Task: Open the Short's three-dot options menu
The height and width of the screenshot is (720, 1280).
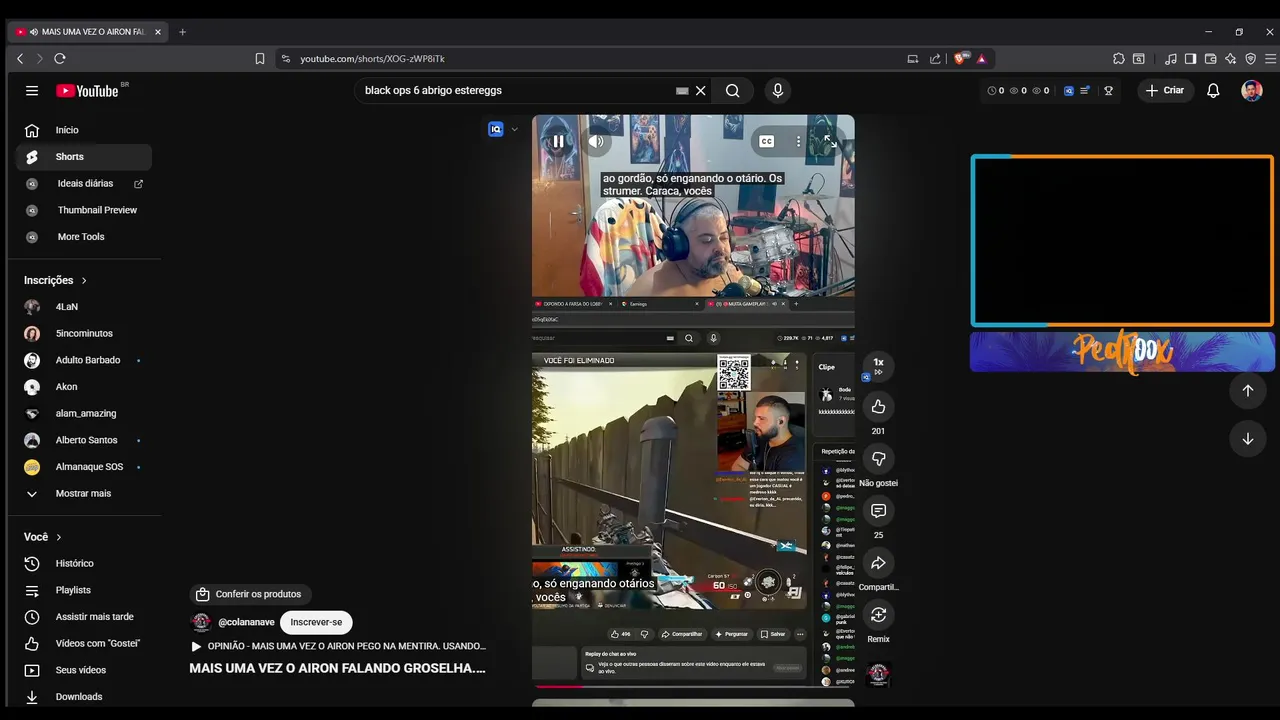Action: [x=798, y=141]
